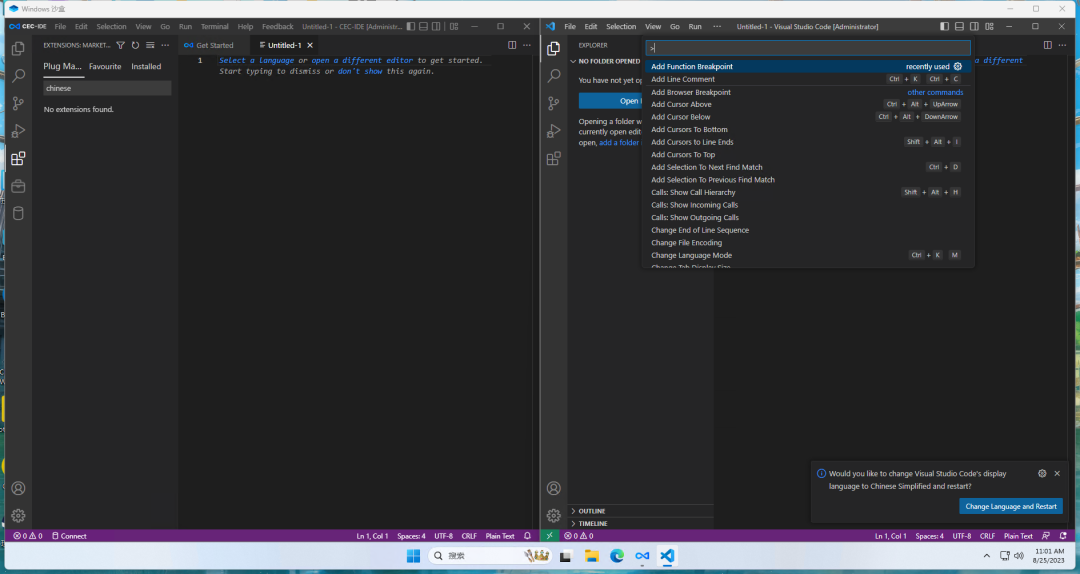Image resolution: width=1080 pixels, height=574 pixels.
Task: Customize layout in CEC-IDE title bar
Action: (454, 26)
